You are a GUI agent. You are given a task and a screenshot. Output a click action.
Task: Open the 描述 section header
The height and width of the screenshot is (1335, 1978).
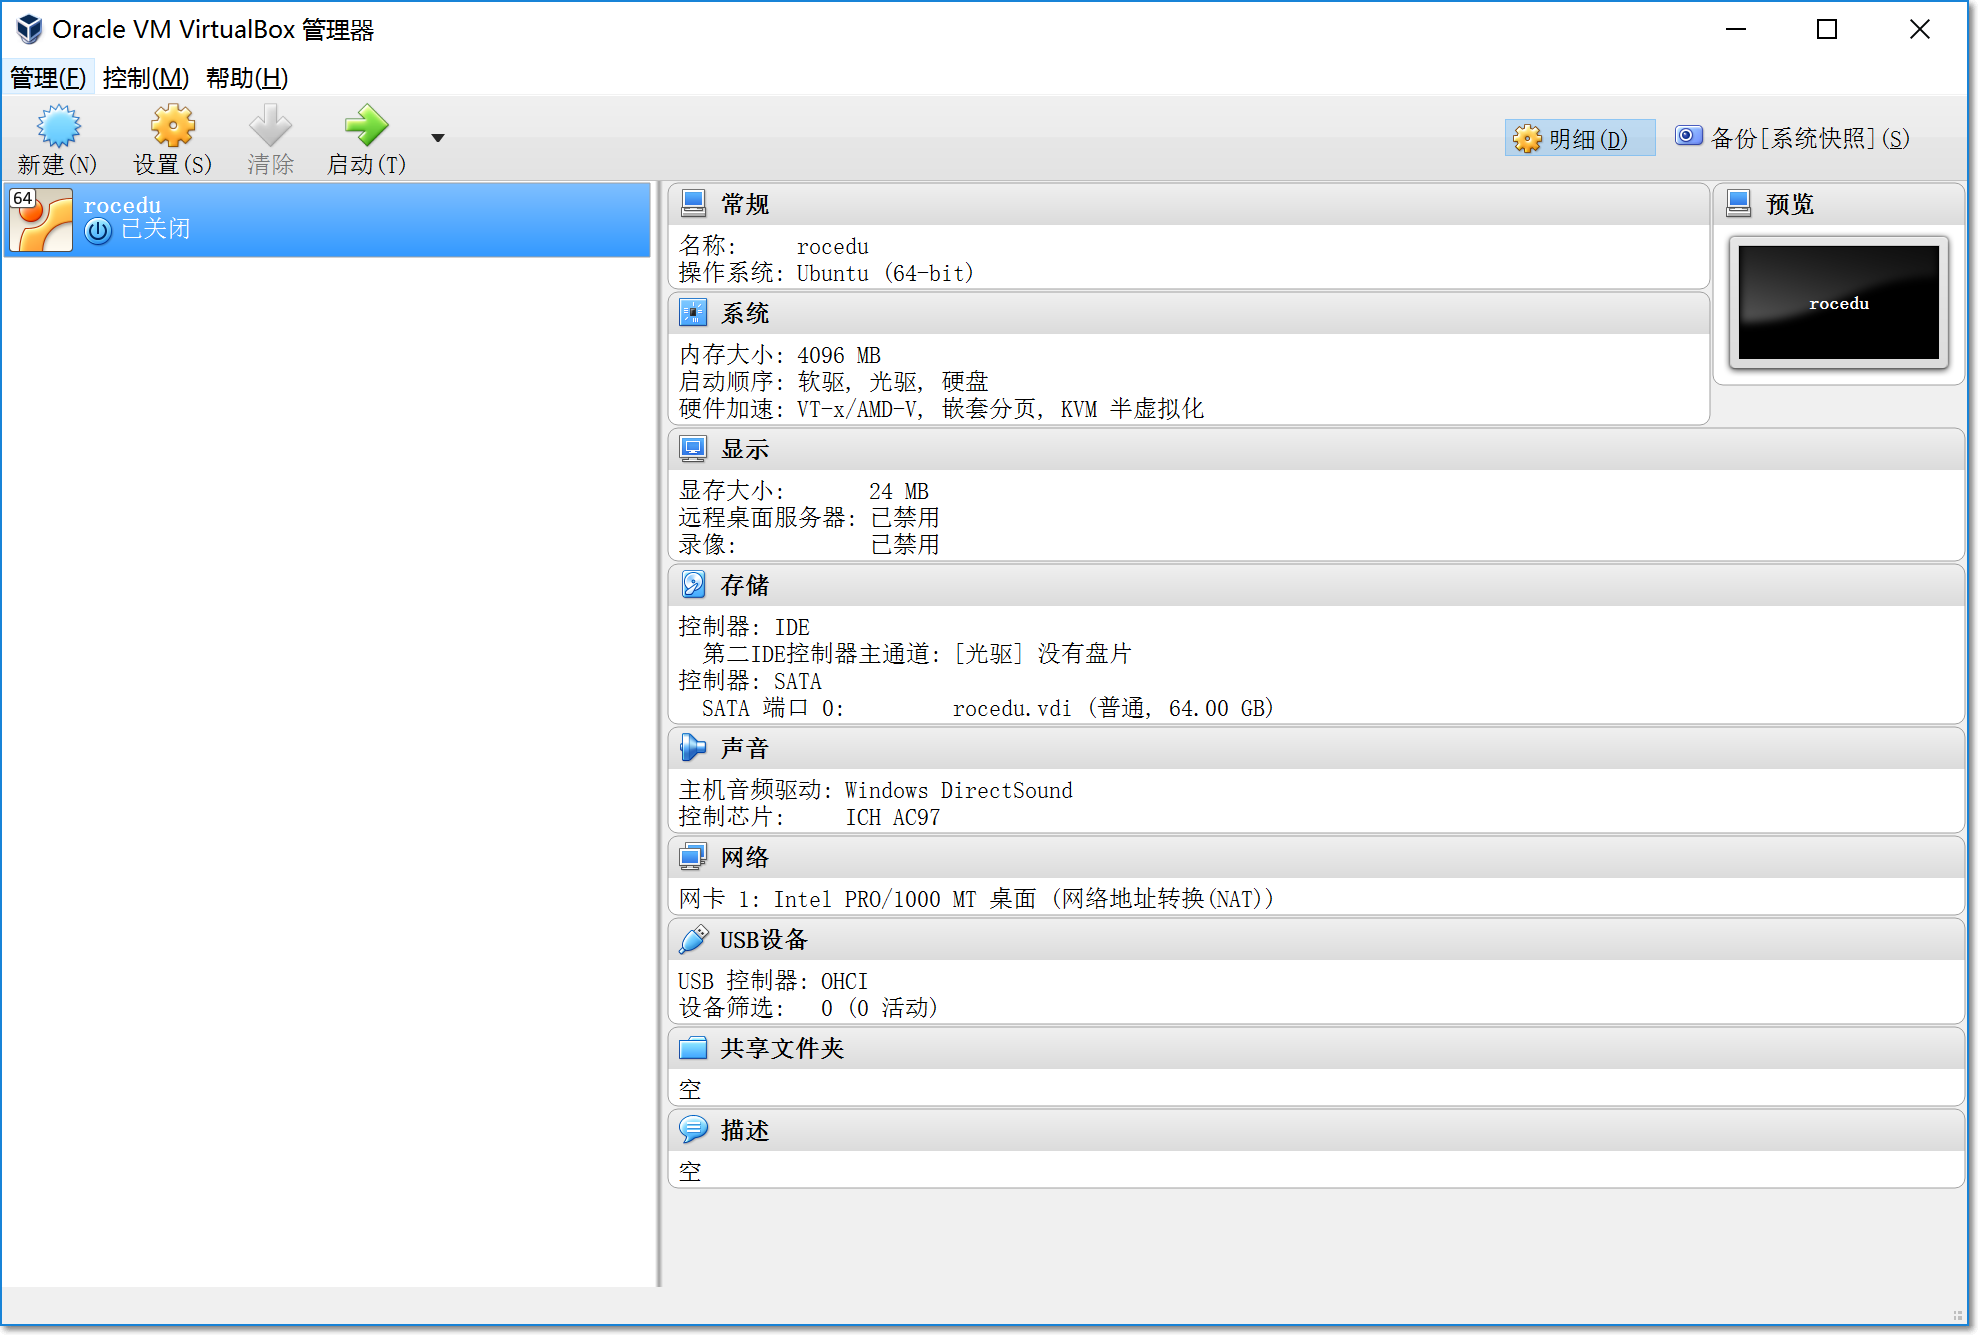click(x=1316, y=1130)
